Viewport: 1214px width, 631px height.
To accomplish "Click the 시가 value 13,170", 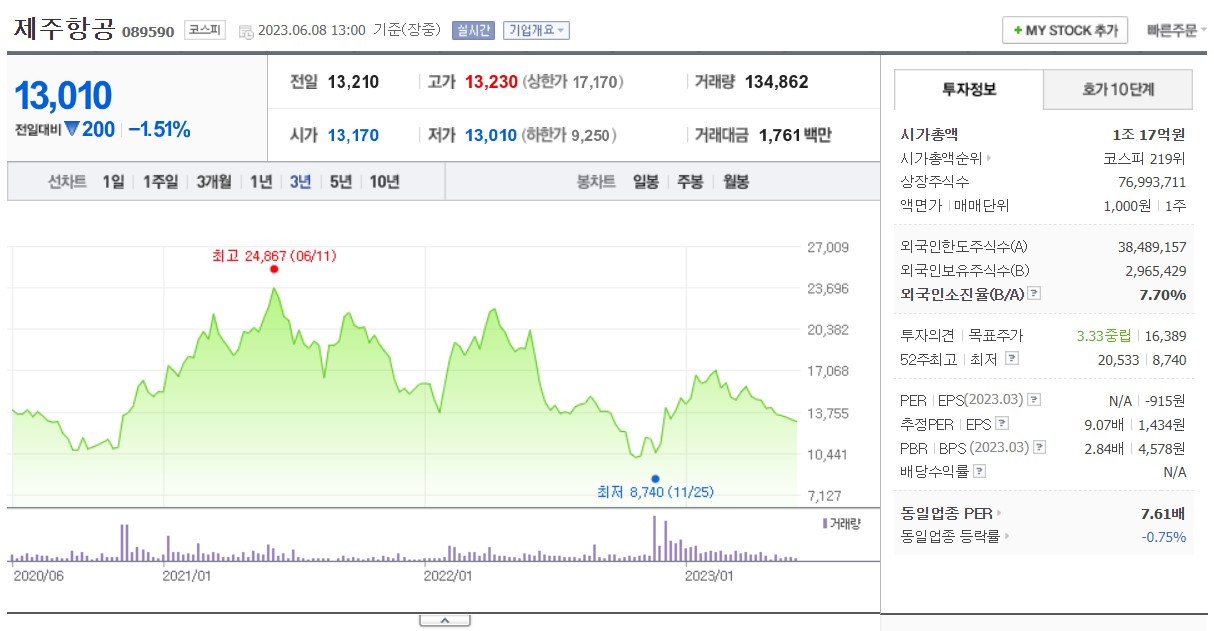I will (x=353, y=135).
